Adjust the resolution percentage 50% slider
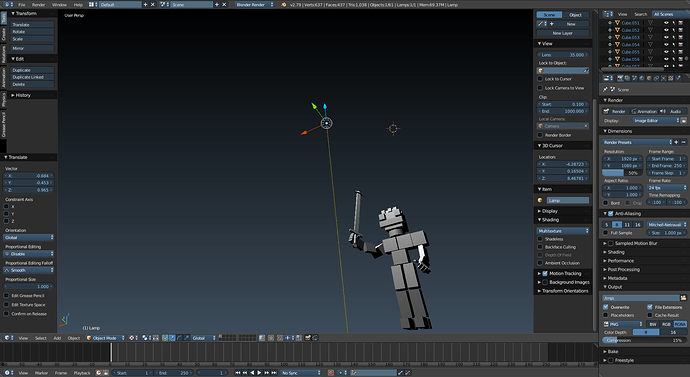 [x=622, y=173]
